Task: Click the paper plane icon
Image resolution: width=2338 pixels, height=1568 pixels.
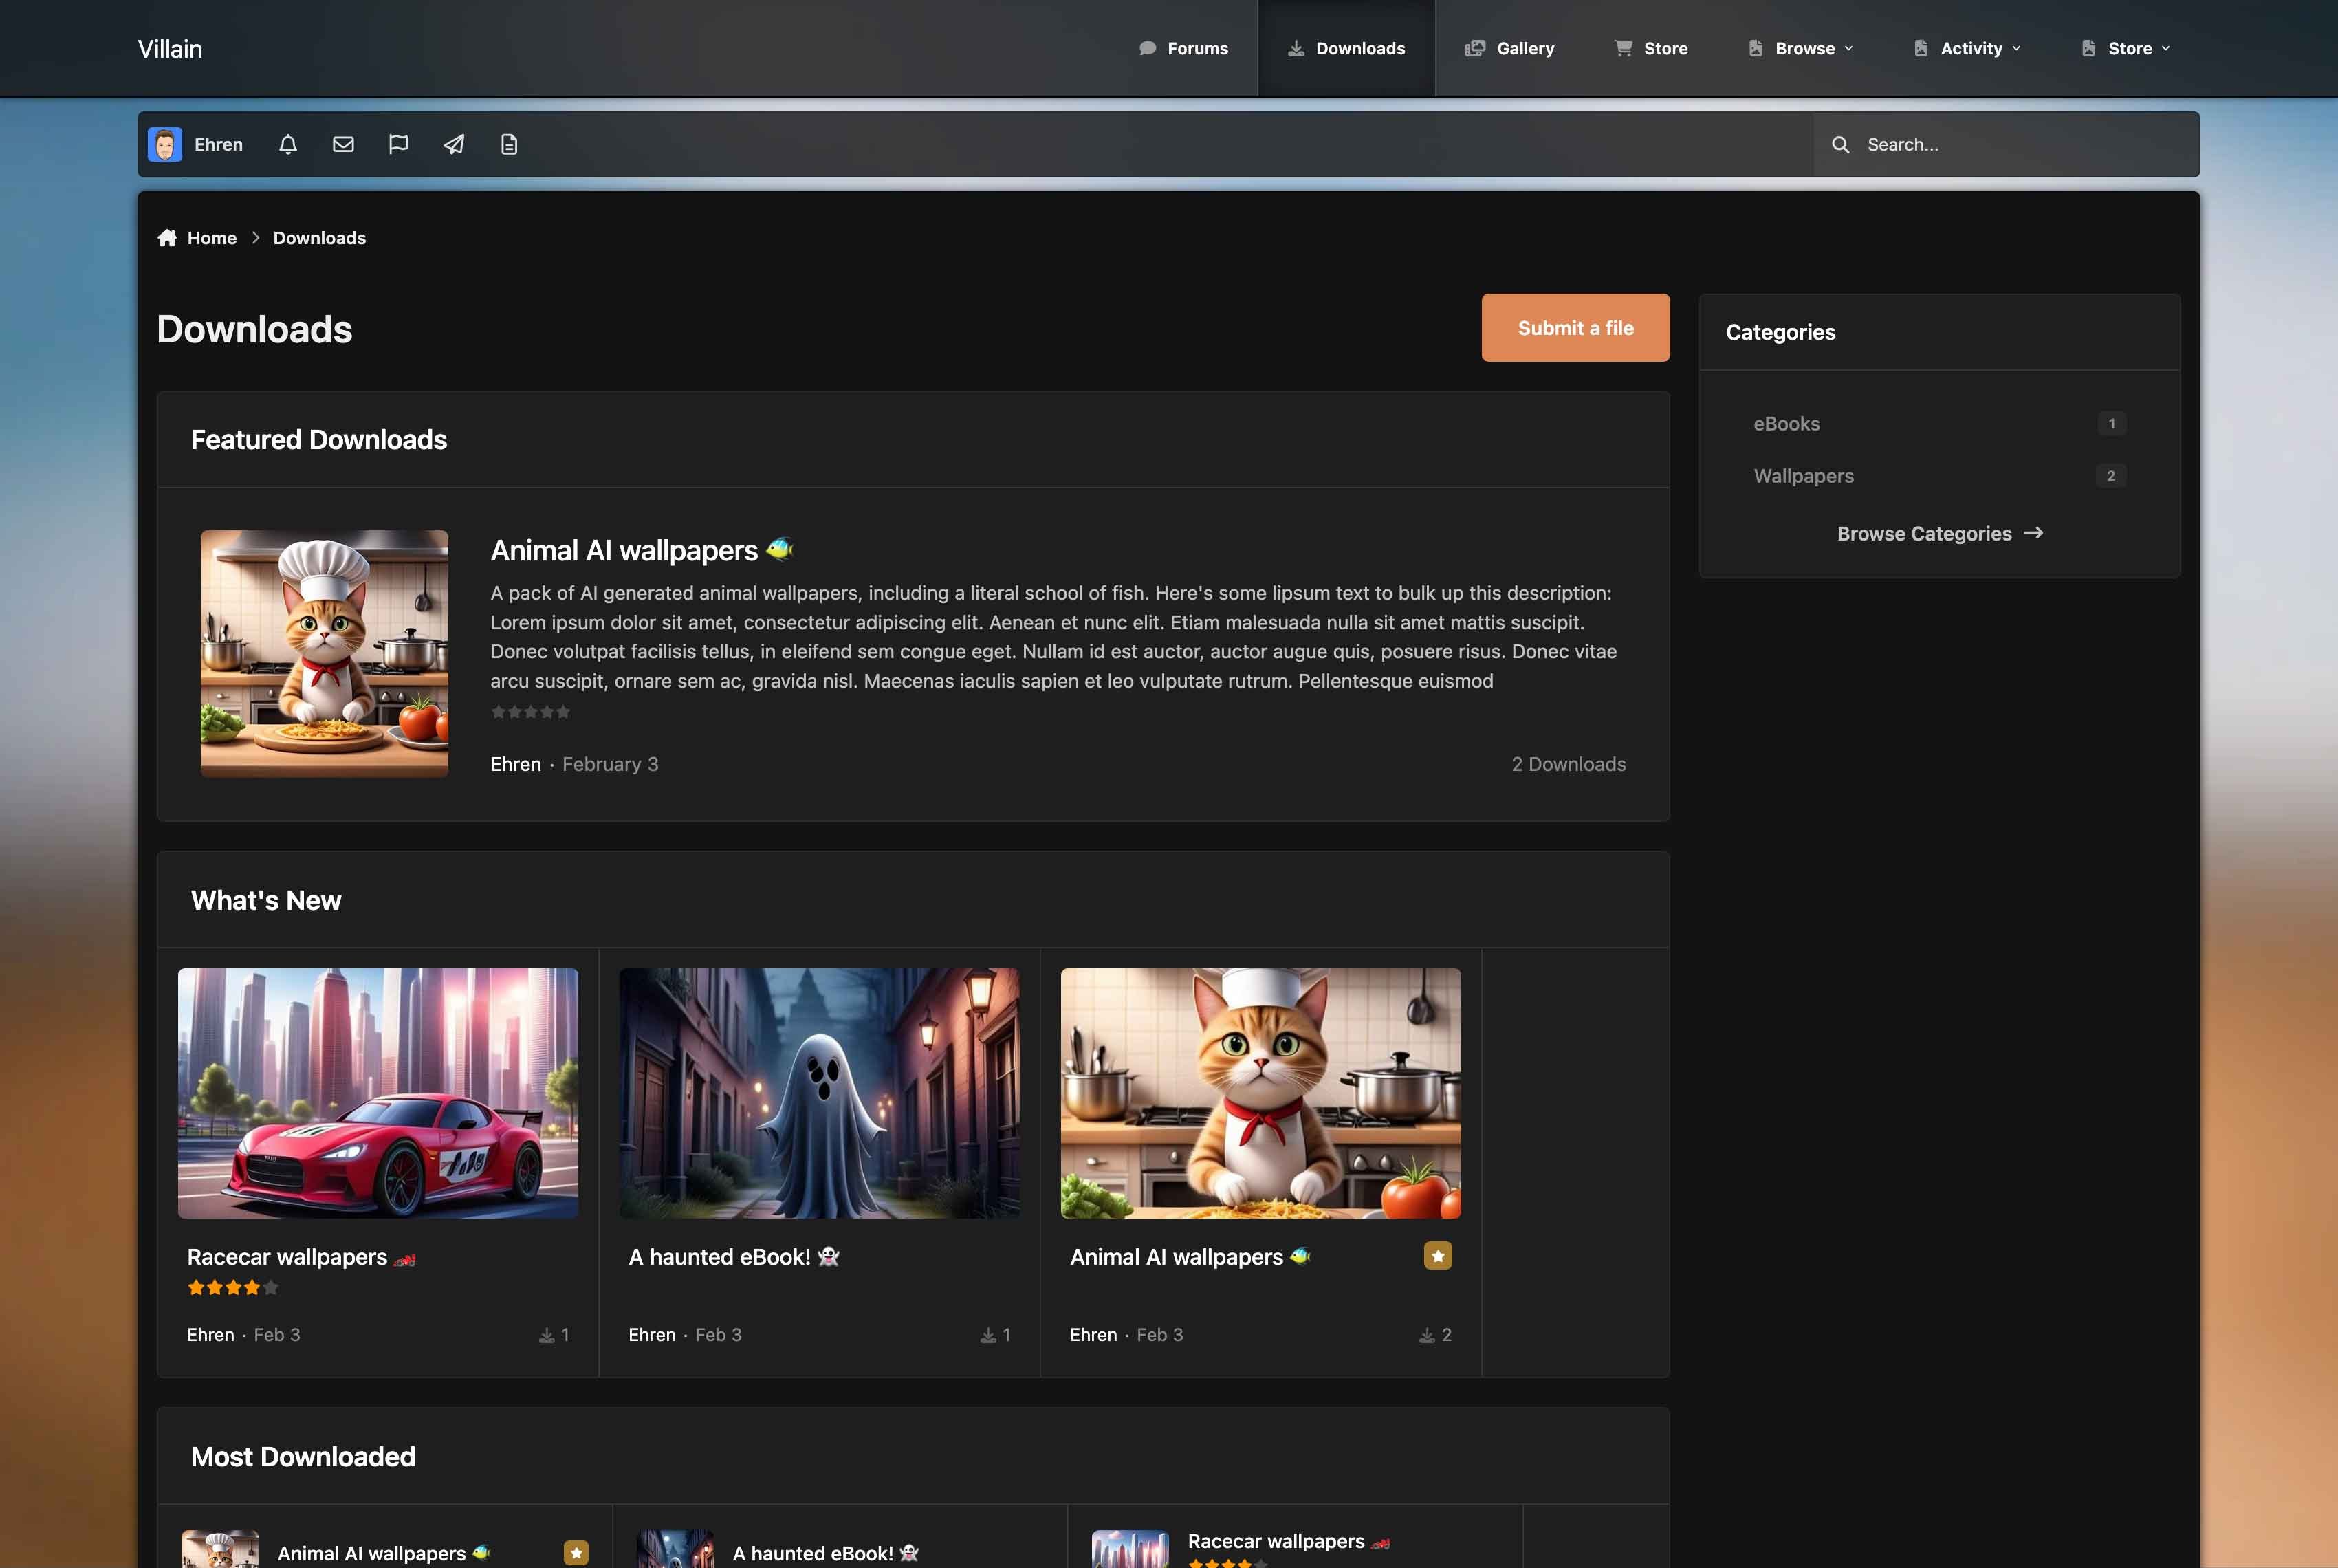Action: (x=454, y=145)
